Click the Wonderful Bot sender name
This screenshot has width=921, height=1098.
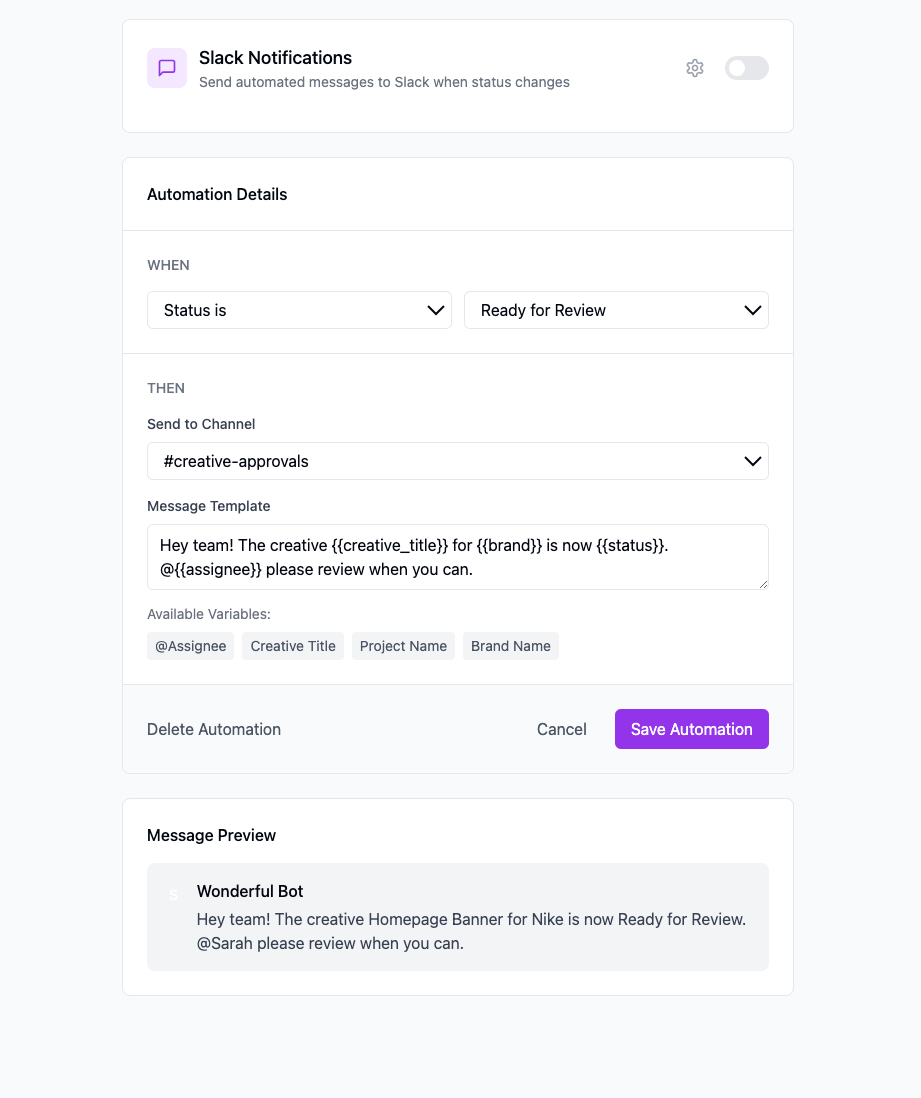(250, 891)
